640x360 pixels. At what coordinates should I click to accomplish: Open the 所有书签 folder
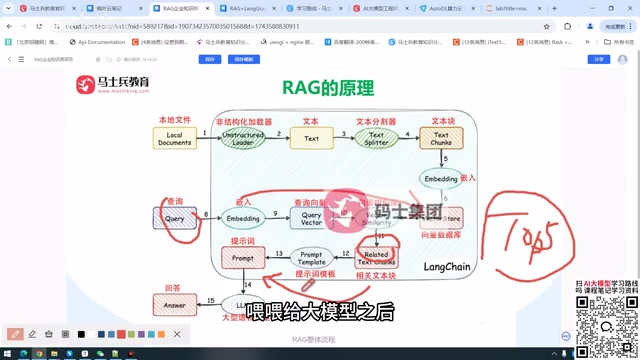pyautogui.click(x=619, y=42)
